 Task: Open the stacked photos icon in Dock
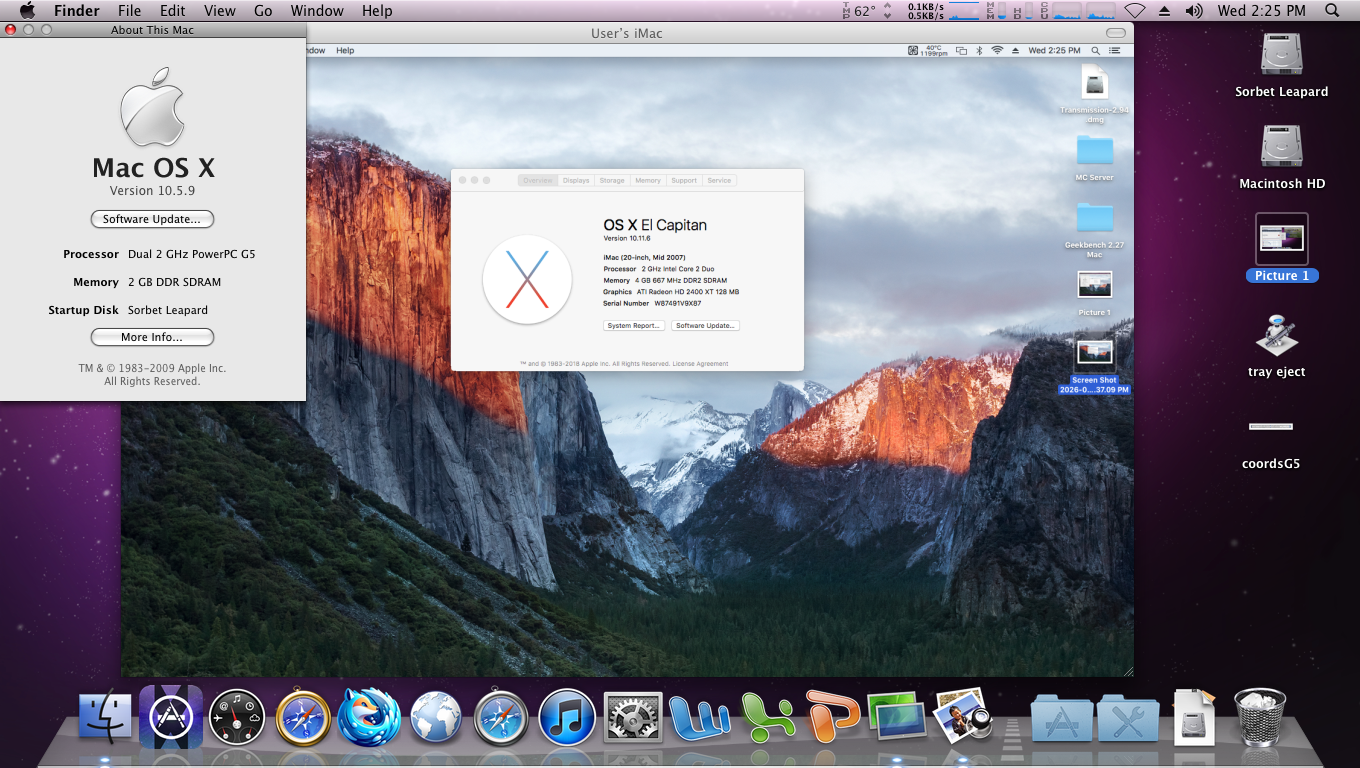coord(897,716)
